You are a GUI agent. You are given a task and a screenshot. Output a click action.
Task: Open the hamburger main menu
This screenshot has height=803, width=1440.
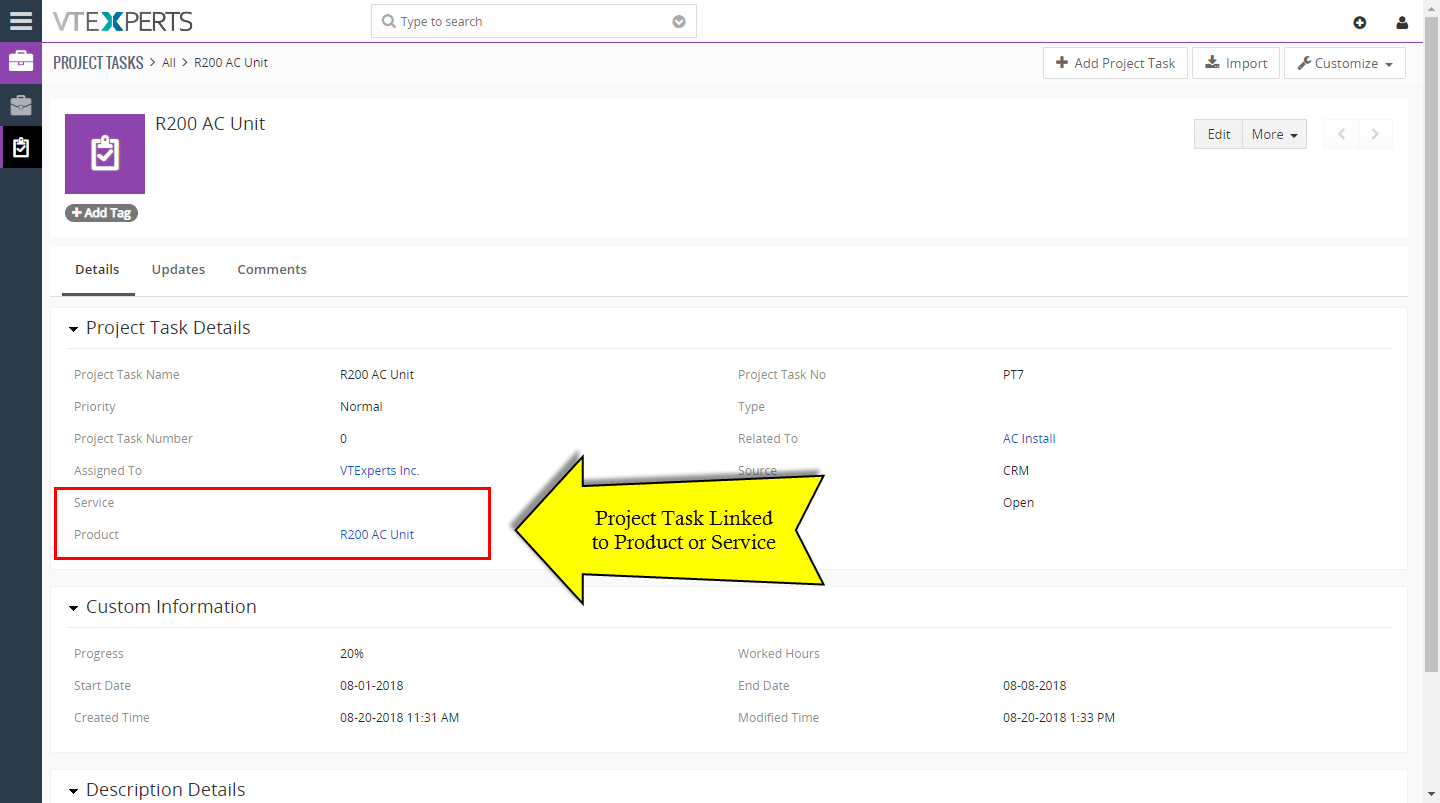21,21
